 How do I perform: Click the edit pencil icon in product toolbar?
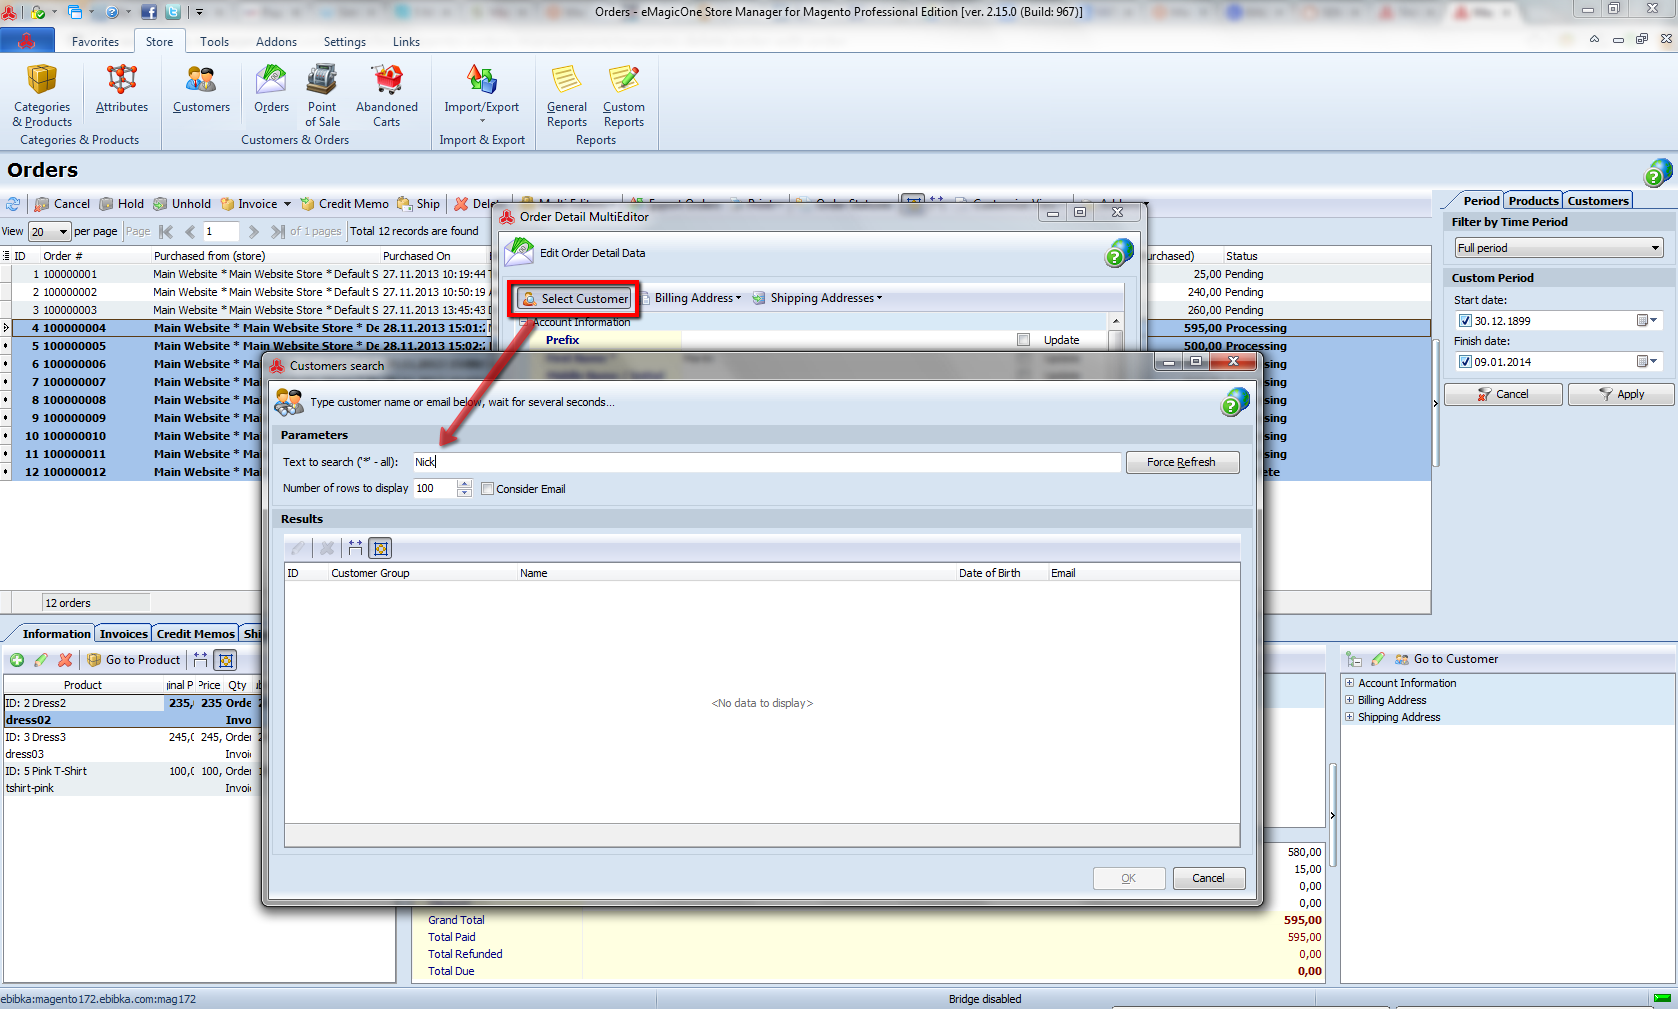pyautogui.click(x=41, y=660)
